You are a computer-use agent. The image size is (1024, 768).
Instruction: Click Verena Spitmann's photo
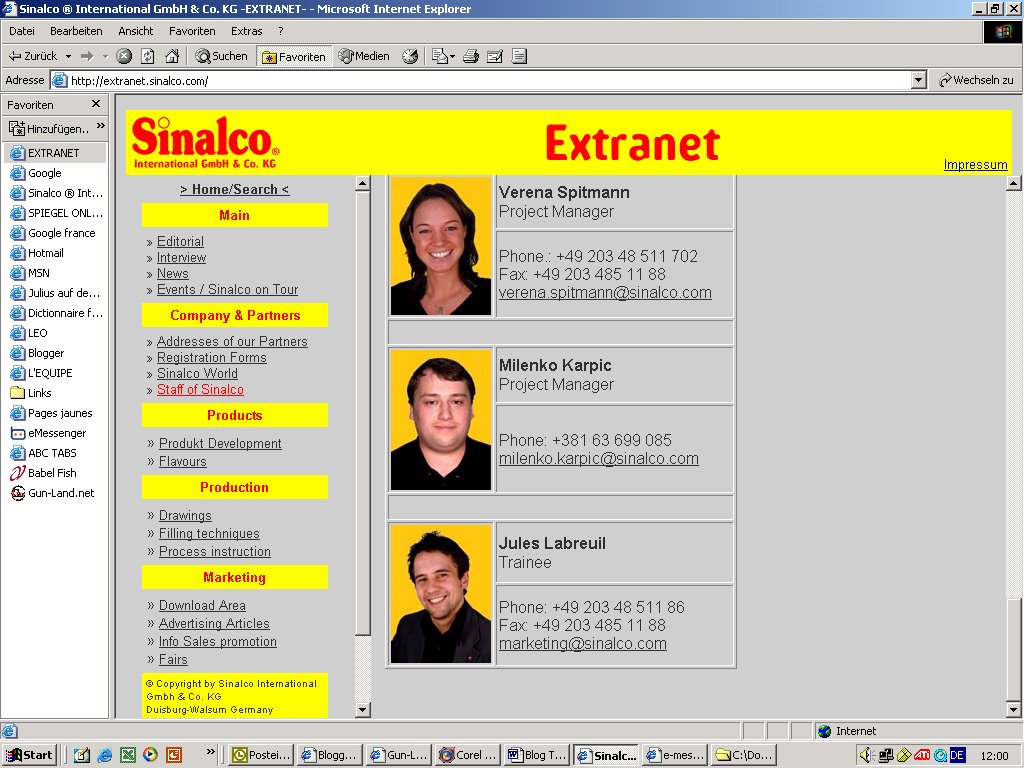point(441,246)
